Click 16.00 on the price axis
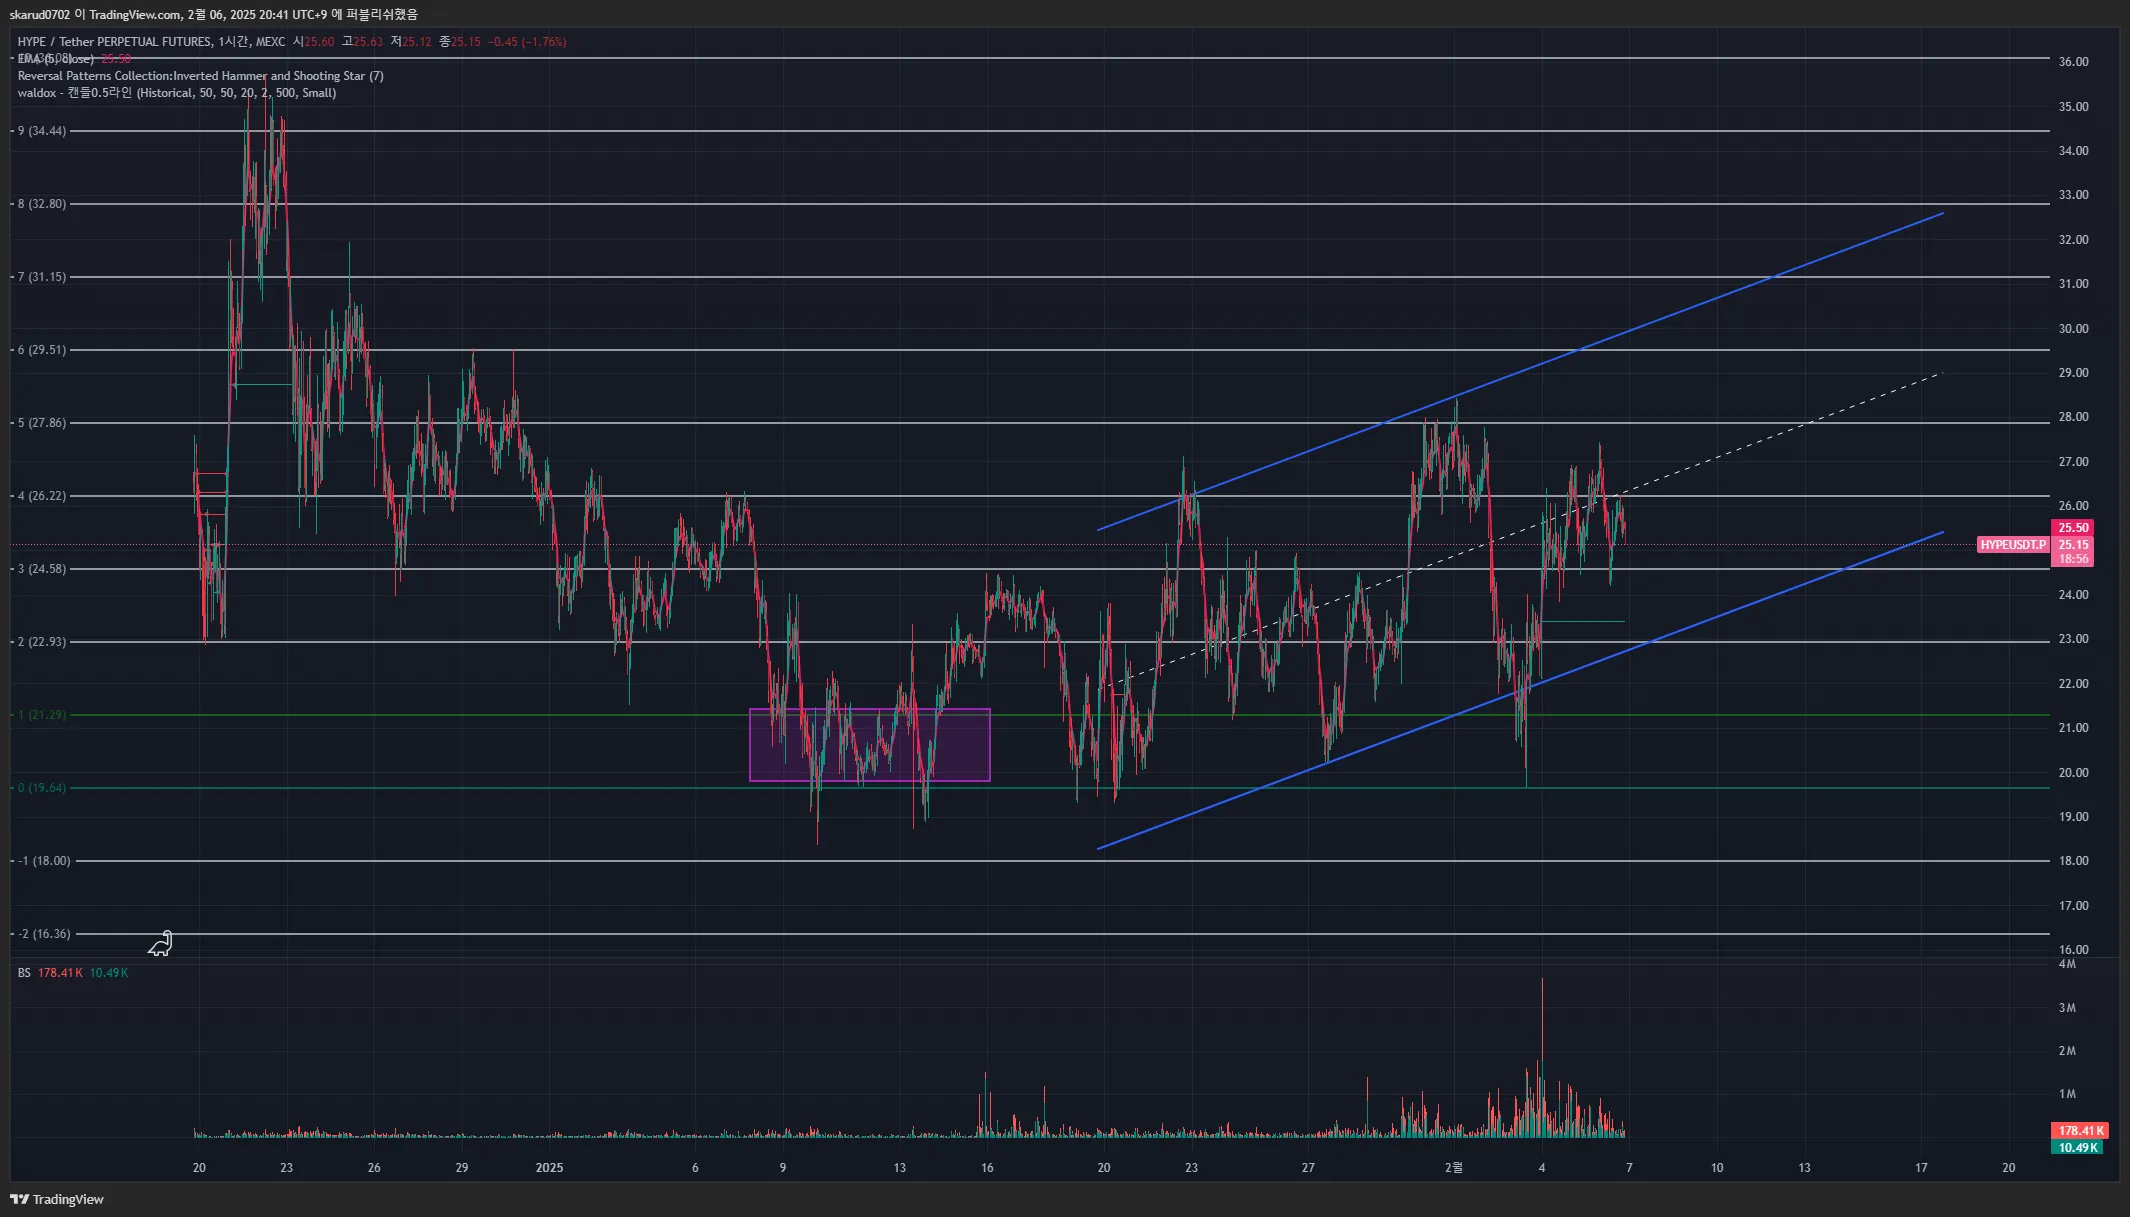Image resolution: width=2130 pixels, height=1217 pixels. pyautogui.click(x=2073, y=950)
